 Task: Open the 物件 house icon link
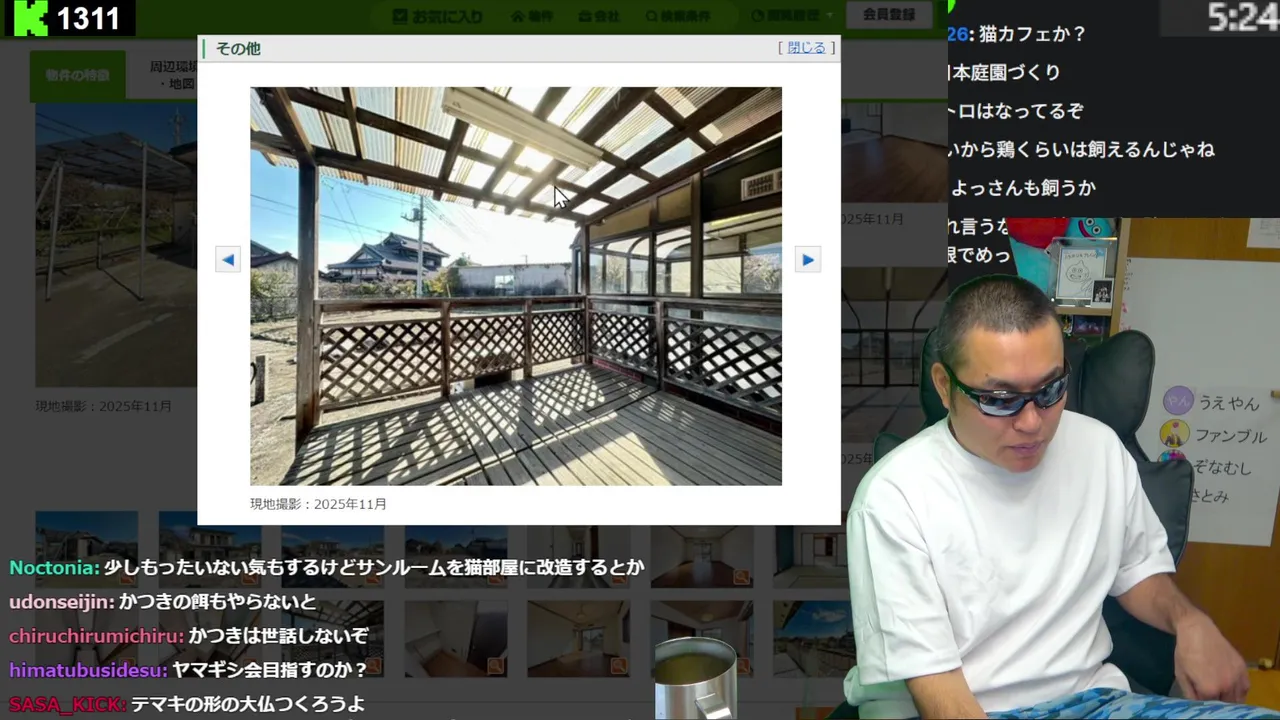[532, 16]
